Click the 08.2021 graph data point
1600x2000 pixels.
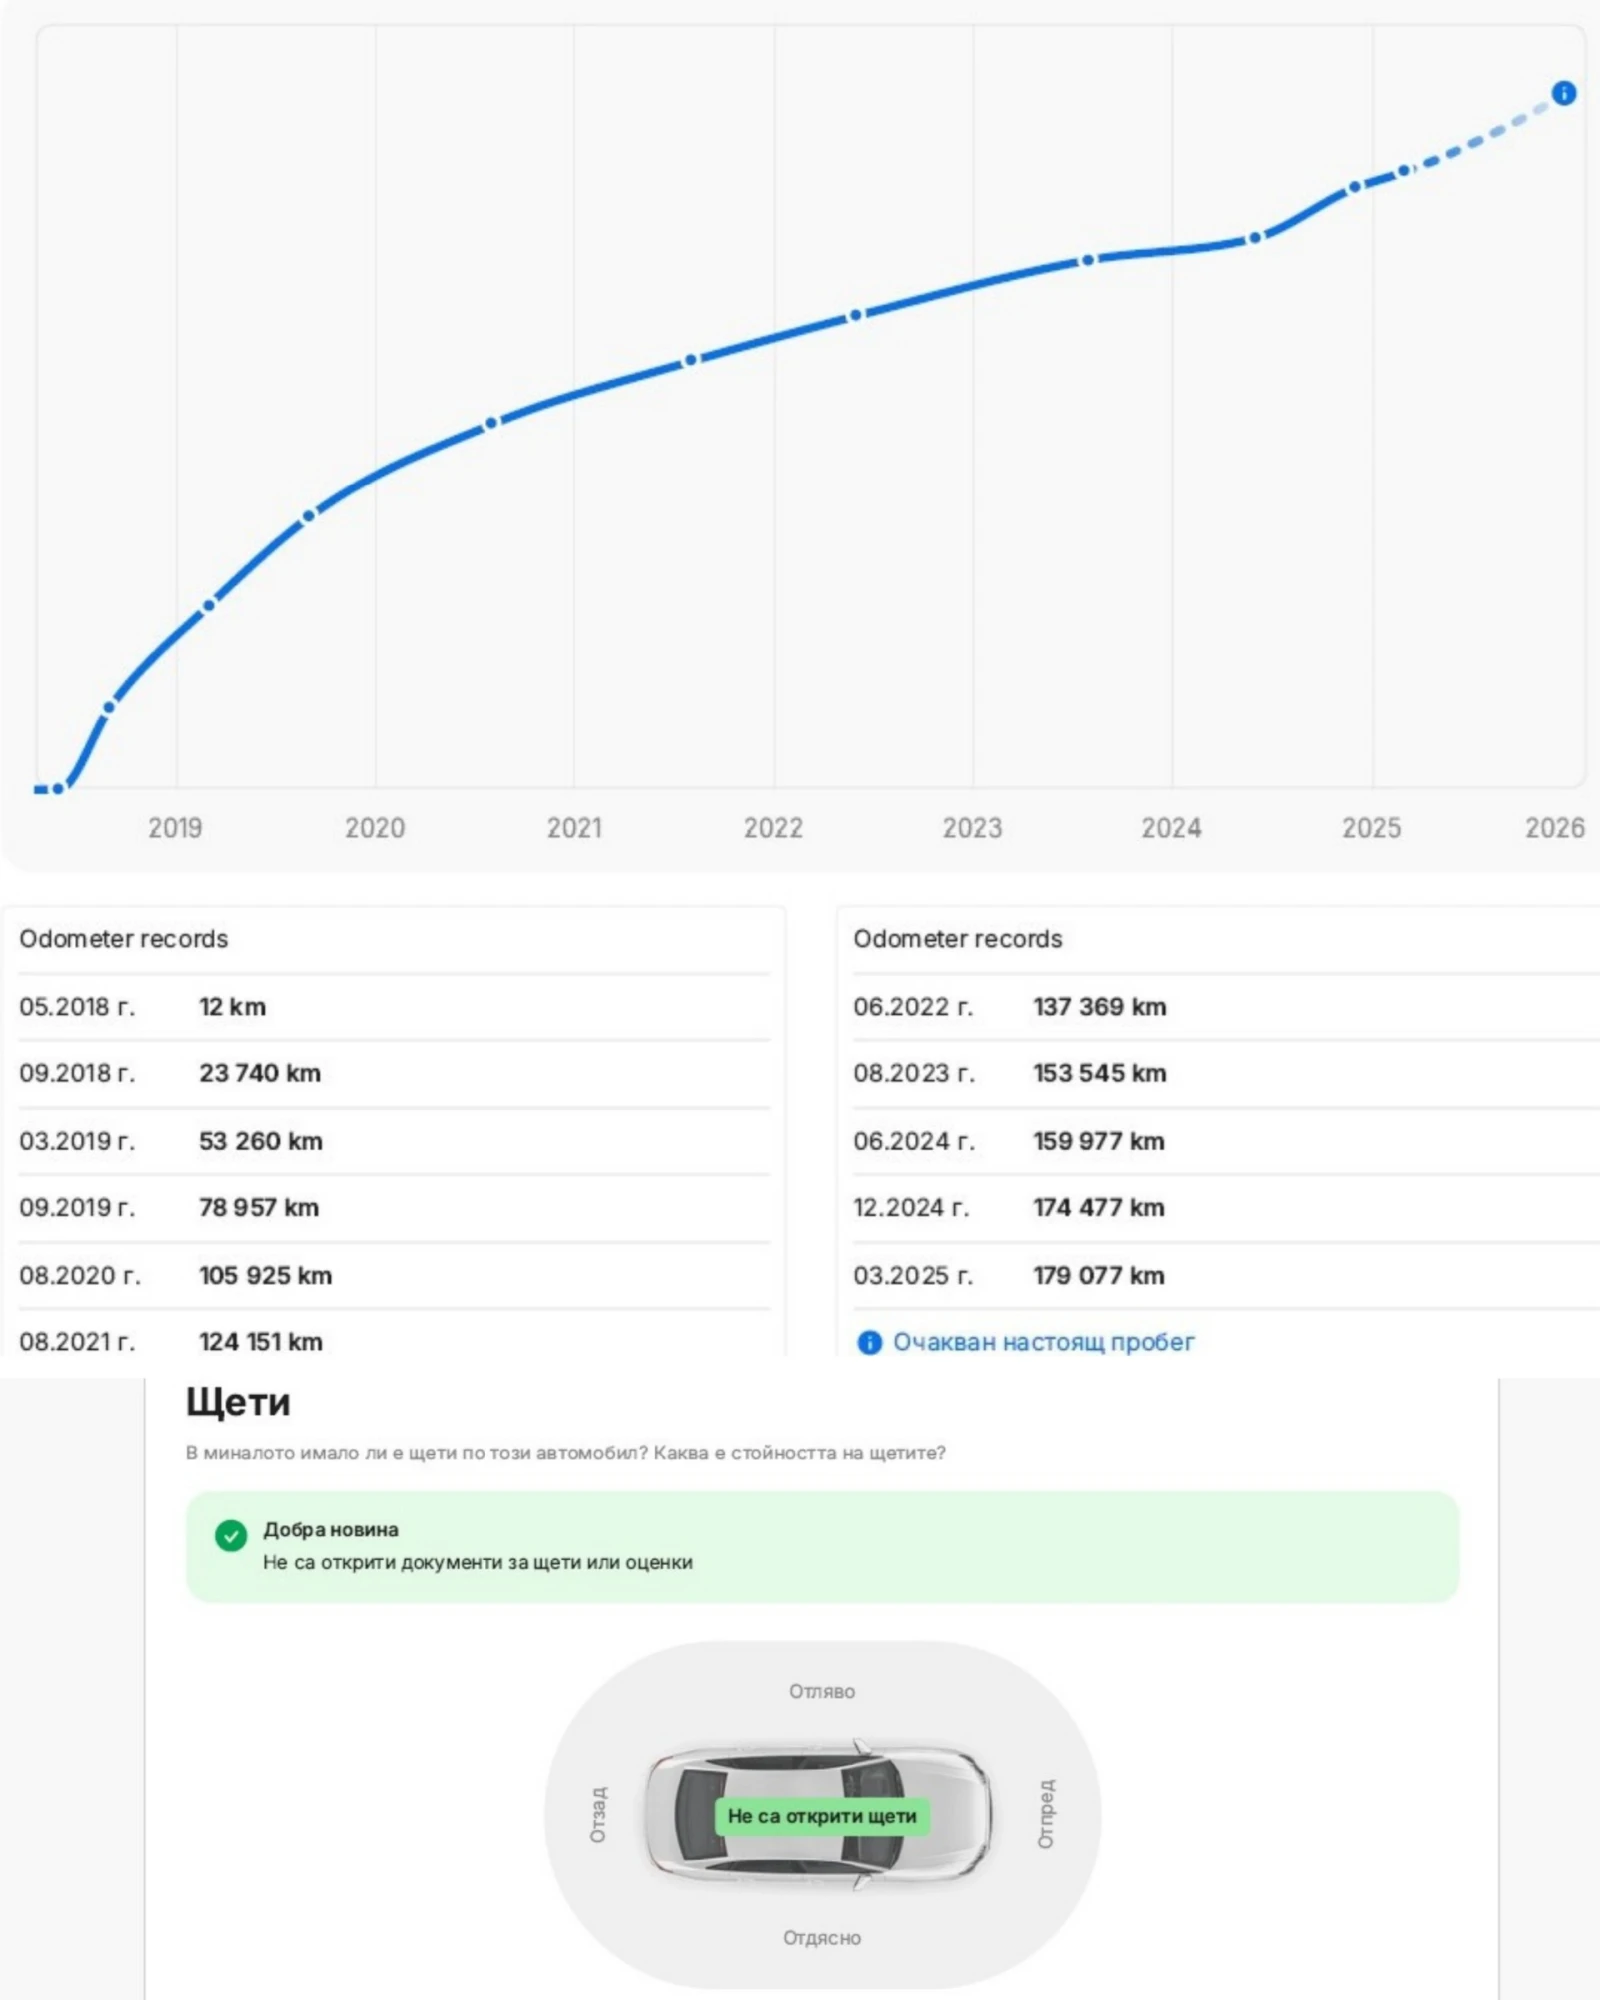tap(690, 360)
